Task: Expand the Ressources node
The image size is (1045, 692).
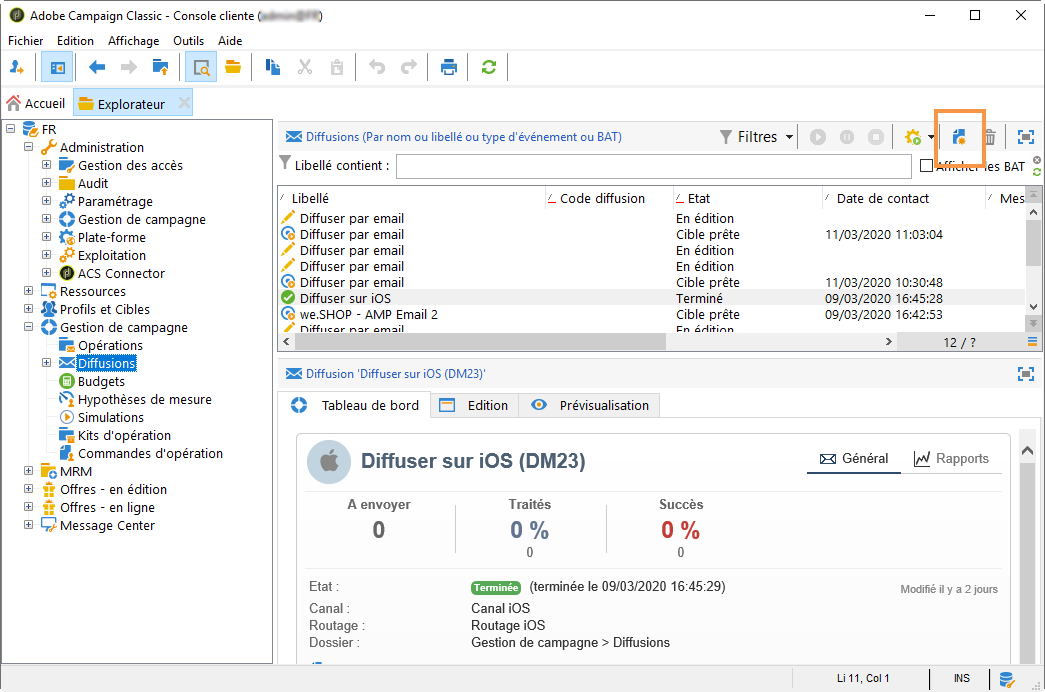Action: (x=29, y=291)
